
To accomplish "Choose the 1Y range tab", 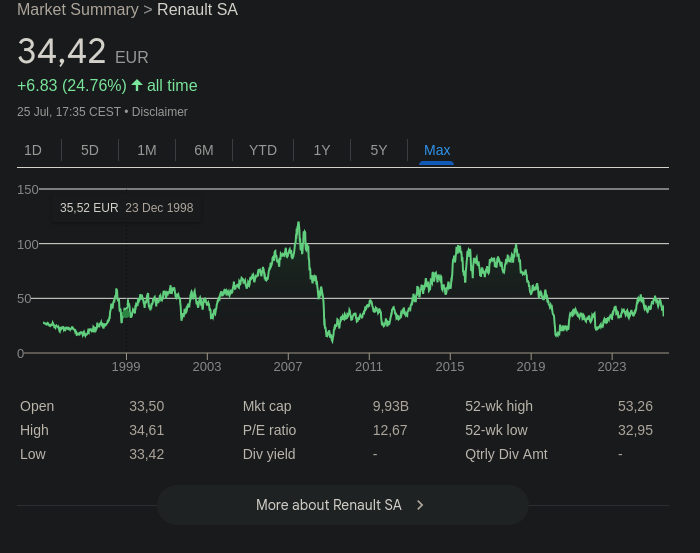I will pos(322,150).
